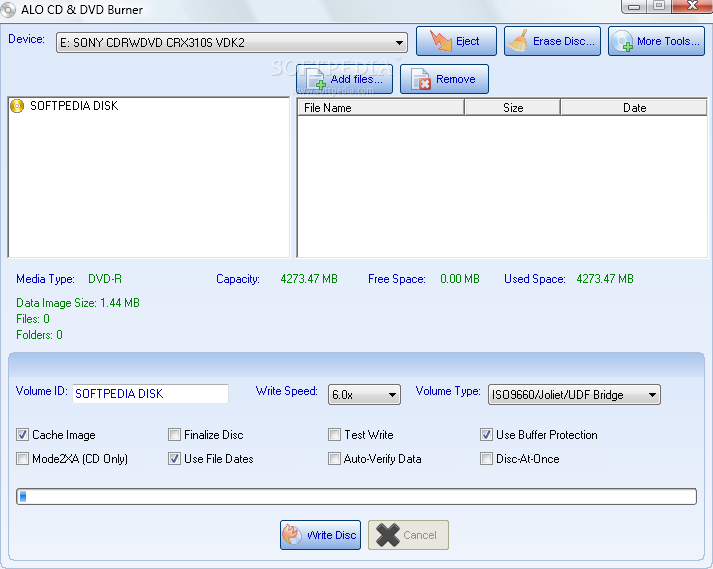Disable Use Buffer Protection checkbox
Viewport: 713px width, 569px height.
click(x=486, y=434)
